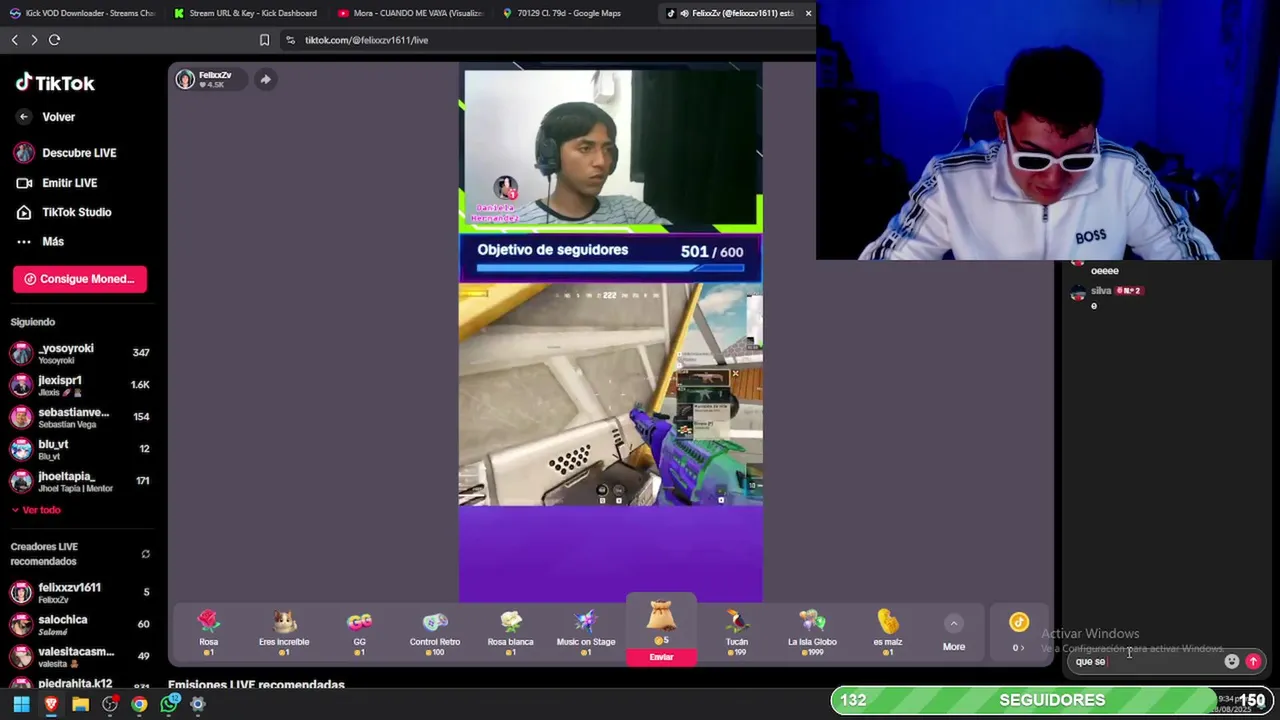The image size is (1280, 720).
Task: Select the Tucán gift
Action: (x=737, y=633)
